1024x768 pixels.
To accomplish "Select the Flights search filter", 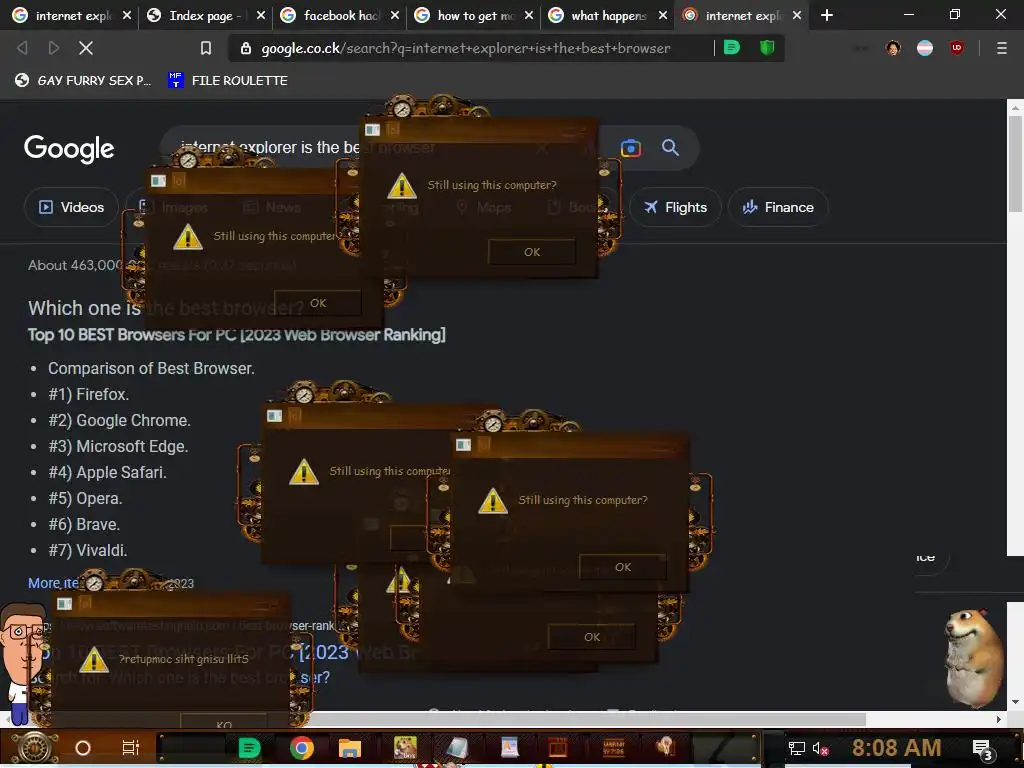I will 675,207.
